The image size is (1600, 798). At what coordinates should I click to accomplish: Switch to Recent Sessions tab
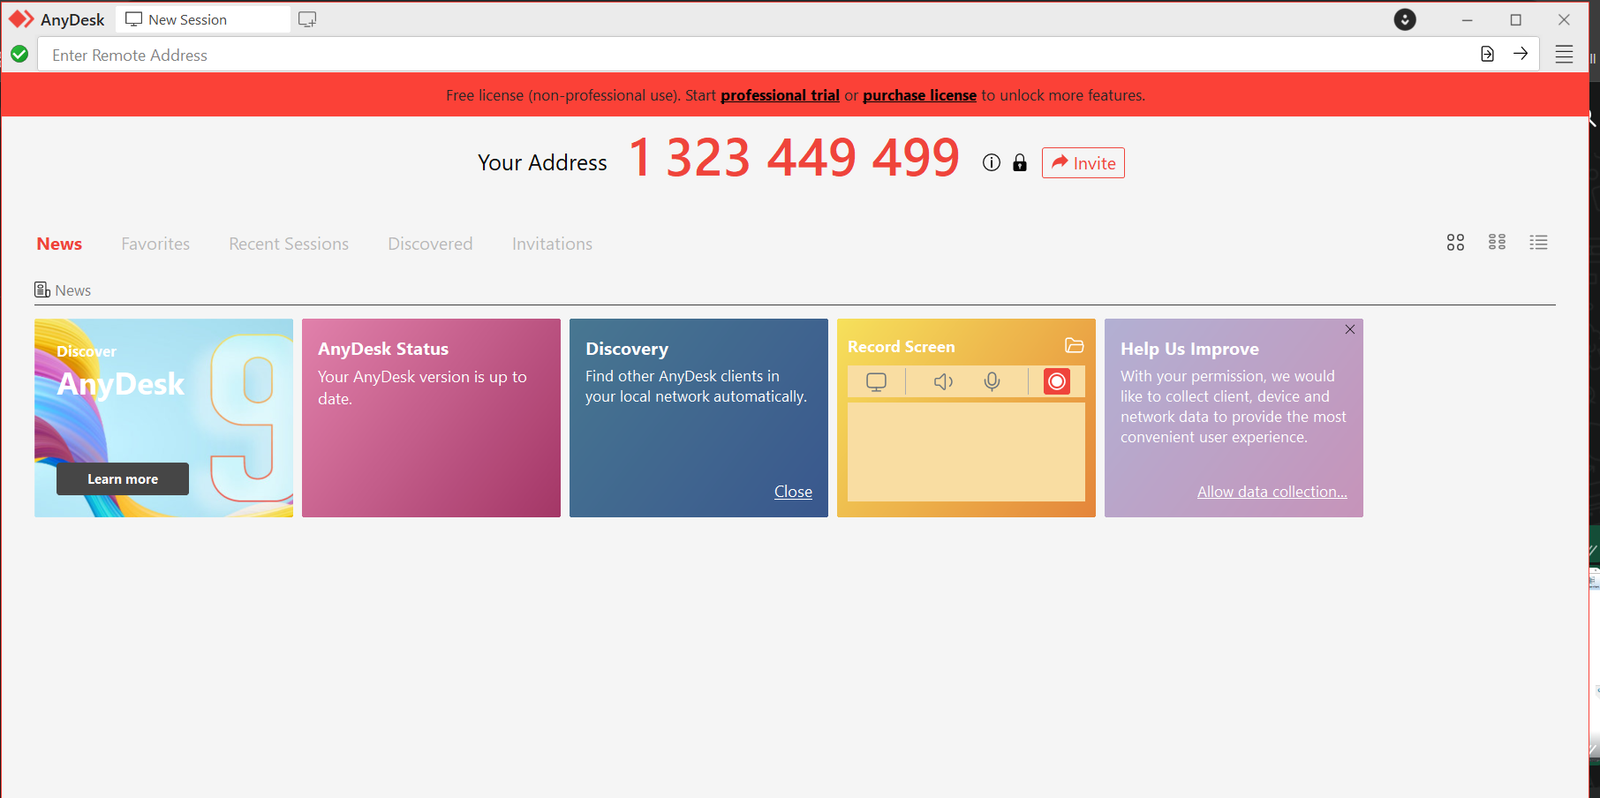[x=288, y=244]
